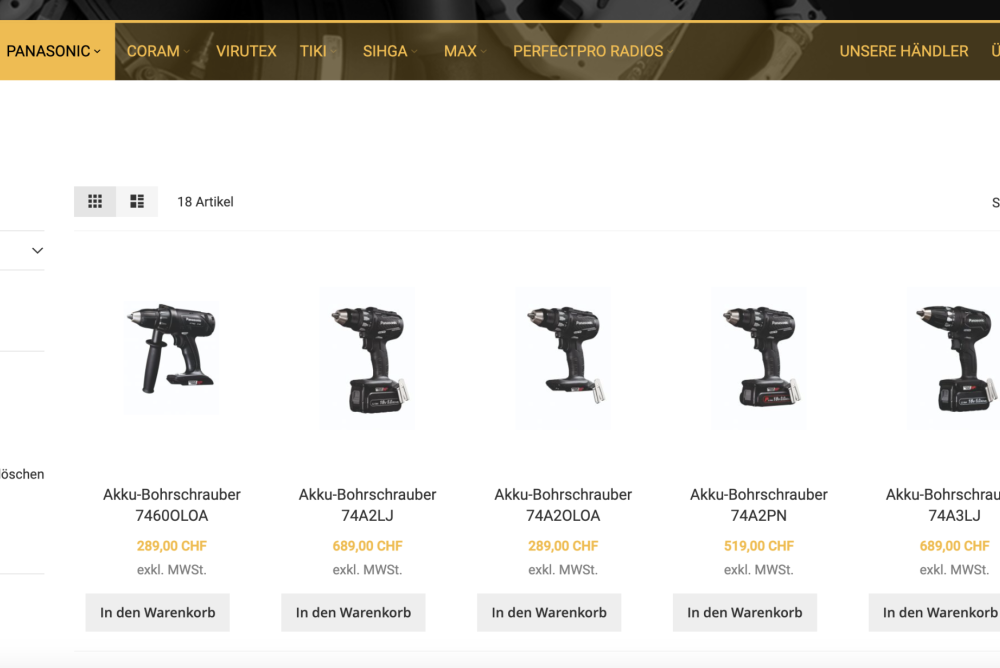The image size is (1000, 668).
Task: Add Akku-Bohrschrauber 74A2PN to cart
Action: (745, 612)
